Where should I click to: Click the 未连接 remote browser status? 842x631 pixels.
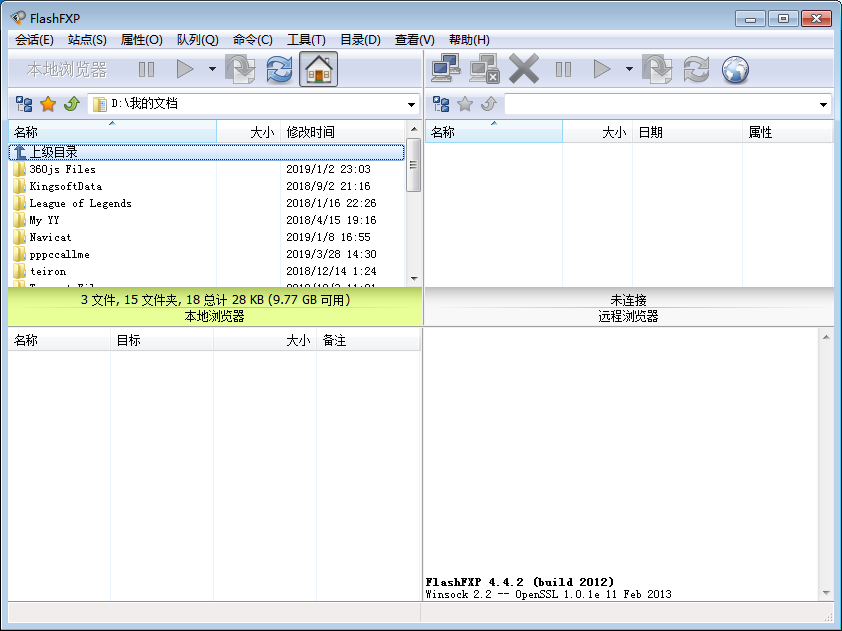tap(628, 300)
